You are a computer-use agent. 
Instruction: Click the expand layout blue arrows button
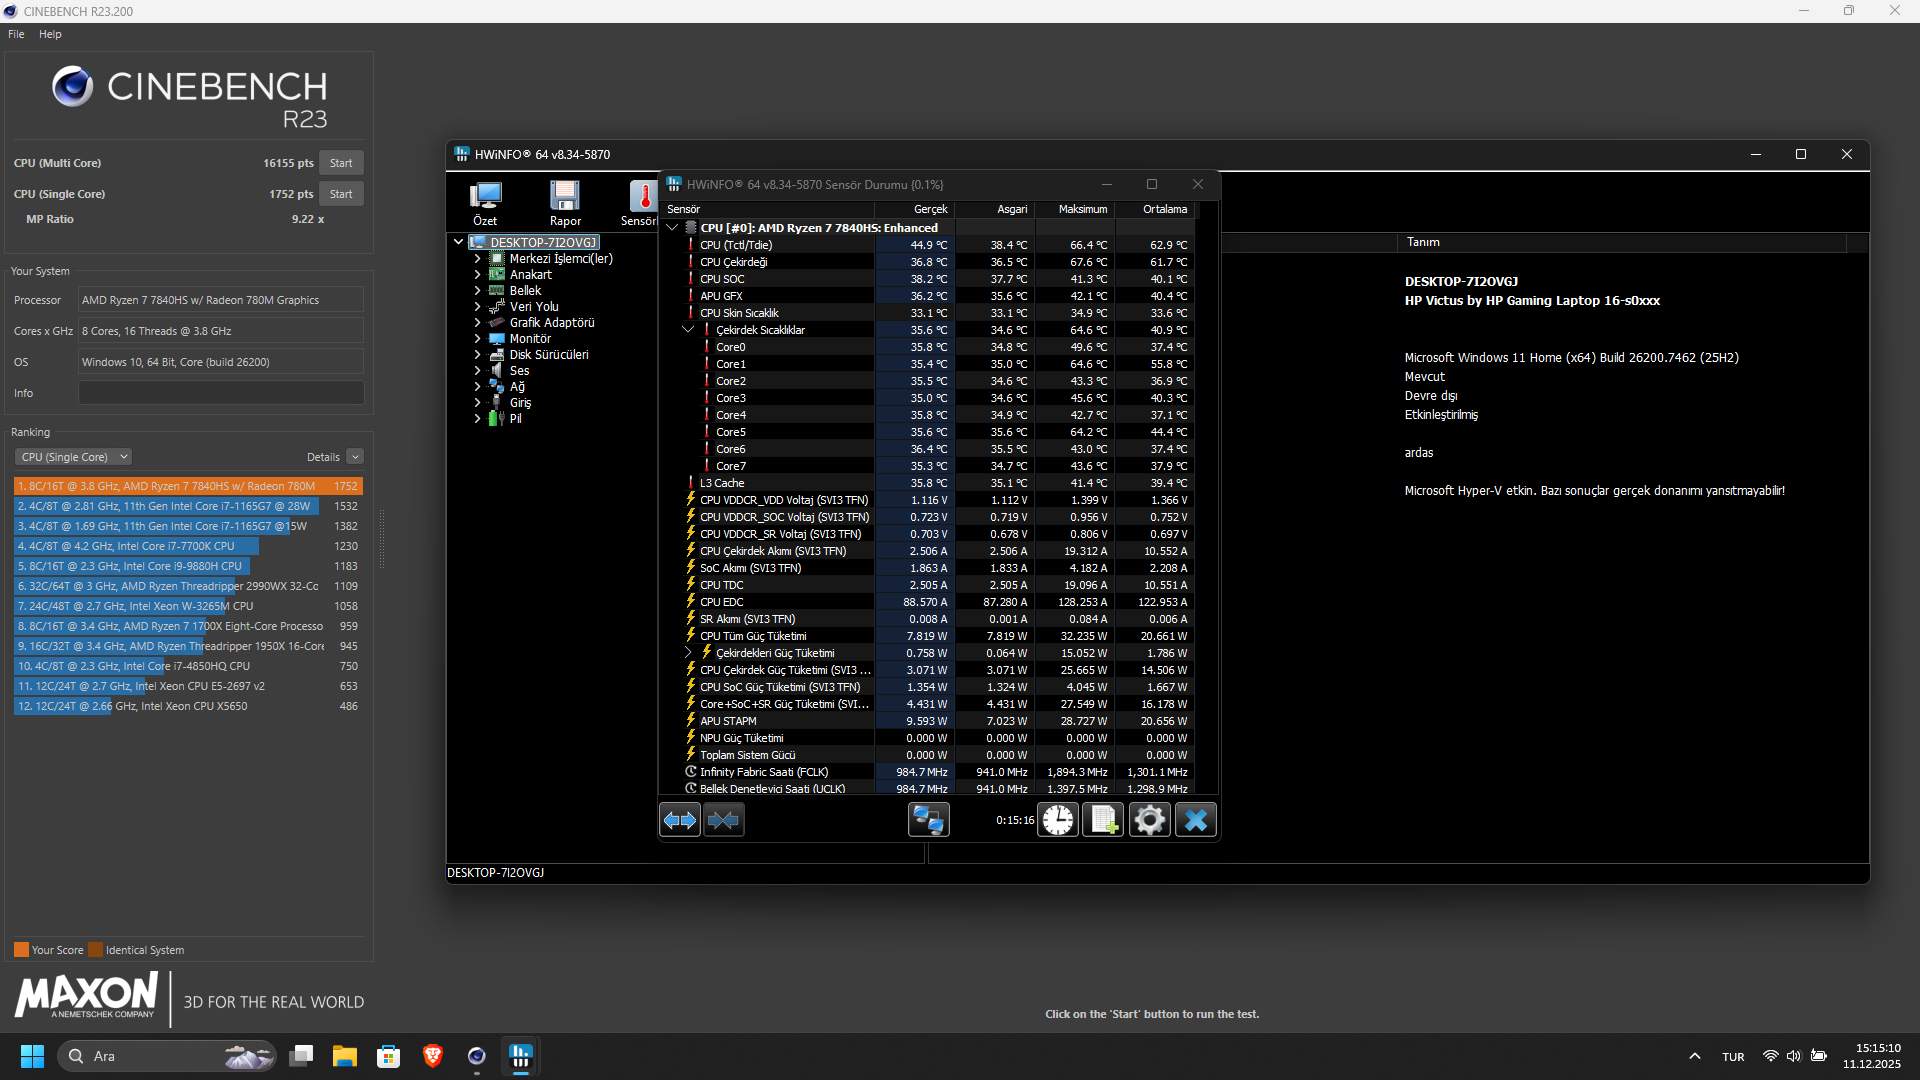click(x=680, y=820)
